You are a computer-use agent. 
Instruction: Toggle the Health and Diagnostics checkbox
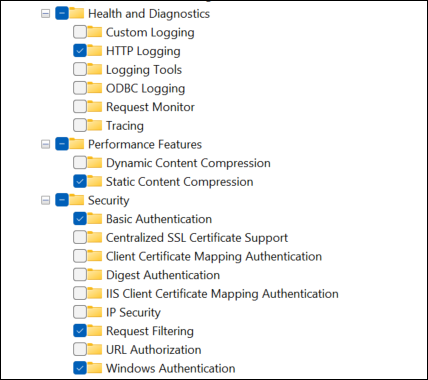point(62,14)
